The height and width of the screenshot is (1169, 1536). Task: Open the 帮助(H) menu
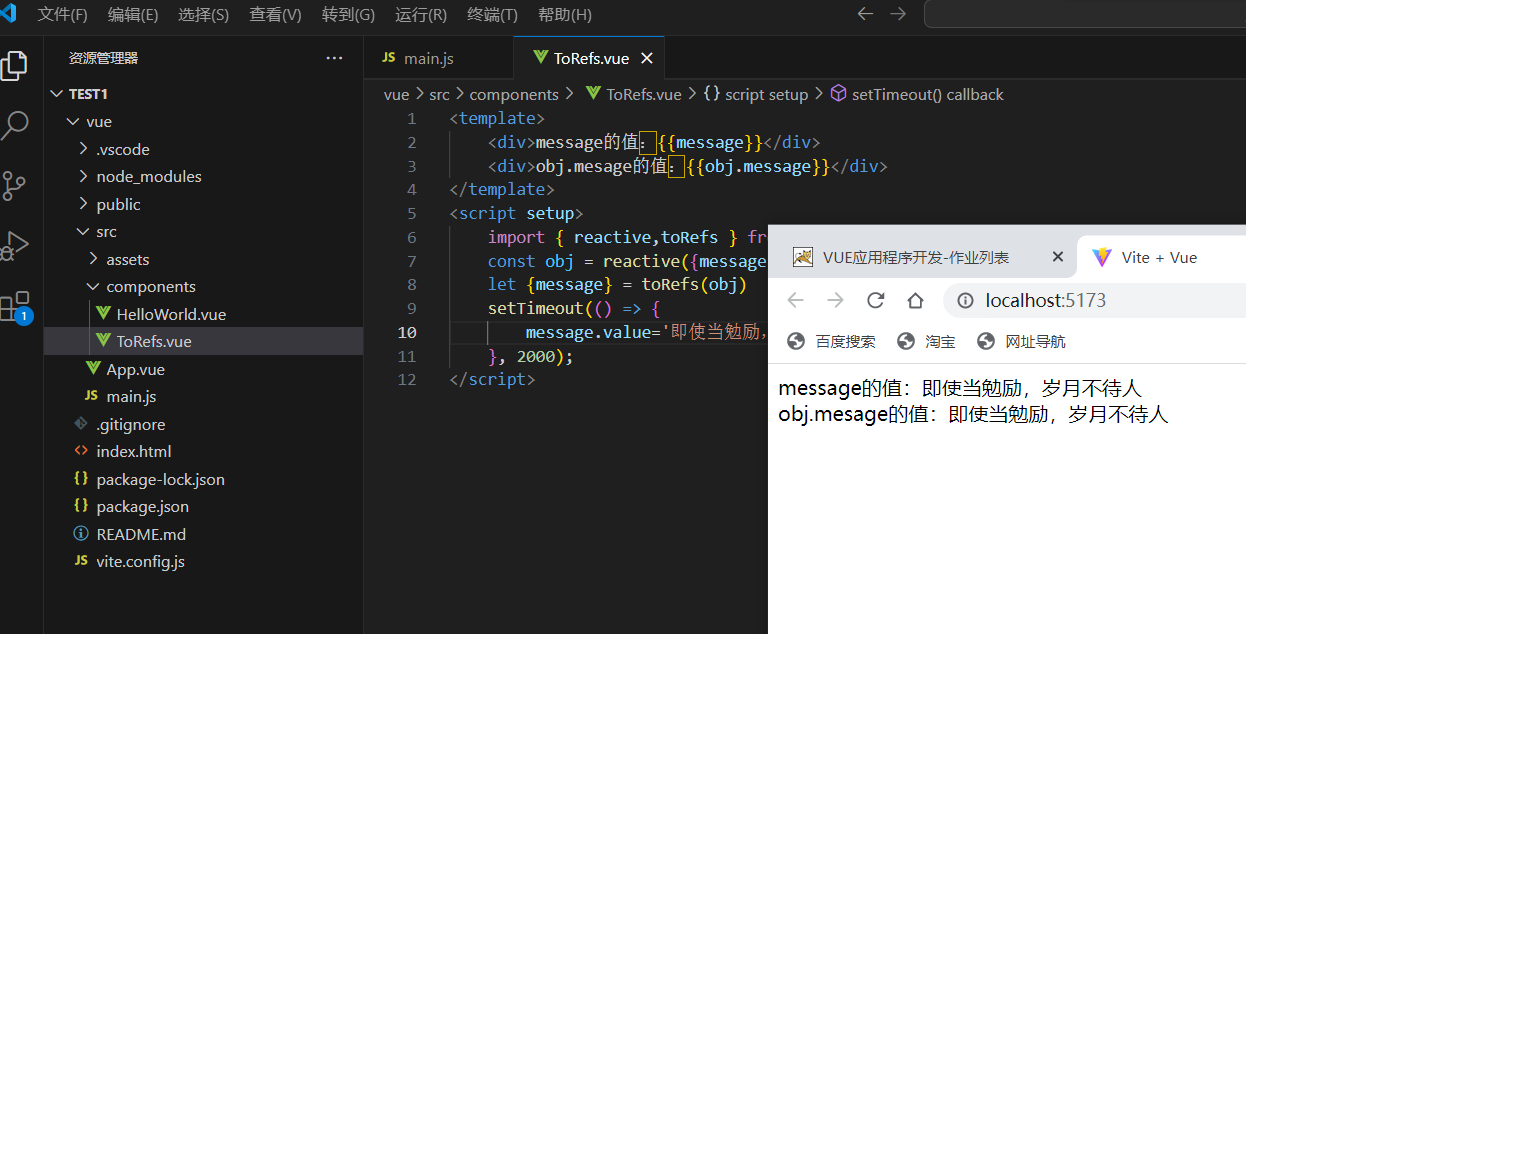[x=565, y=14]
